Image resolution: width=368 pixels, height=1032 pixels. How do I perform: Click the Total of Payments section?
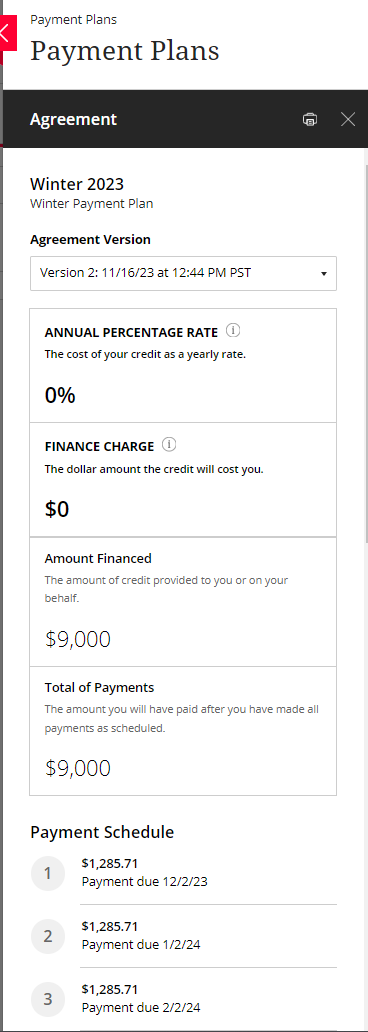click(183, 731)
